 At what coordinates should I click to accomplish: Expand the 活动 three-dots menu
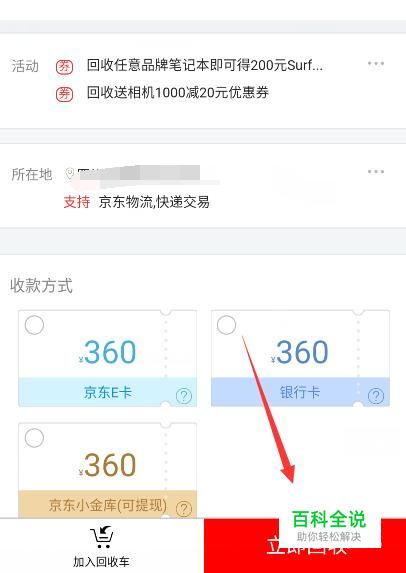[x=376, y=64]
